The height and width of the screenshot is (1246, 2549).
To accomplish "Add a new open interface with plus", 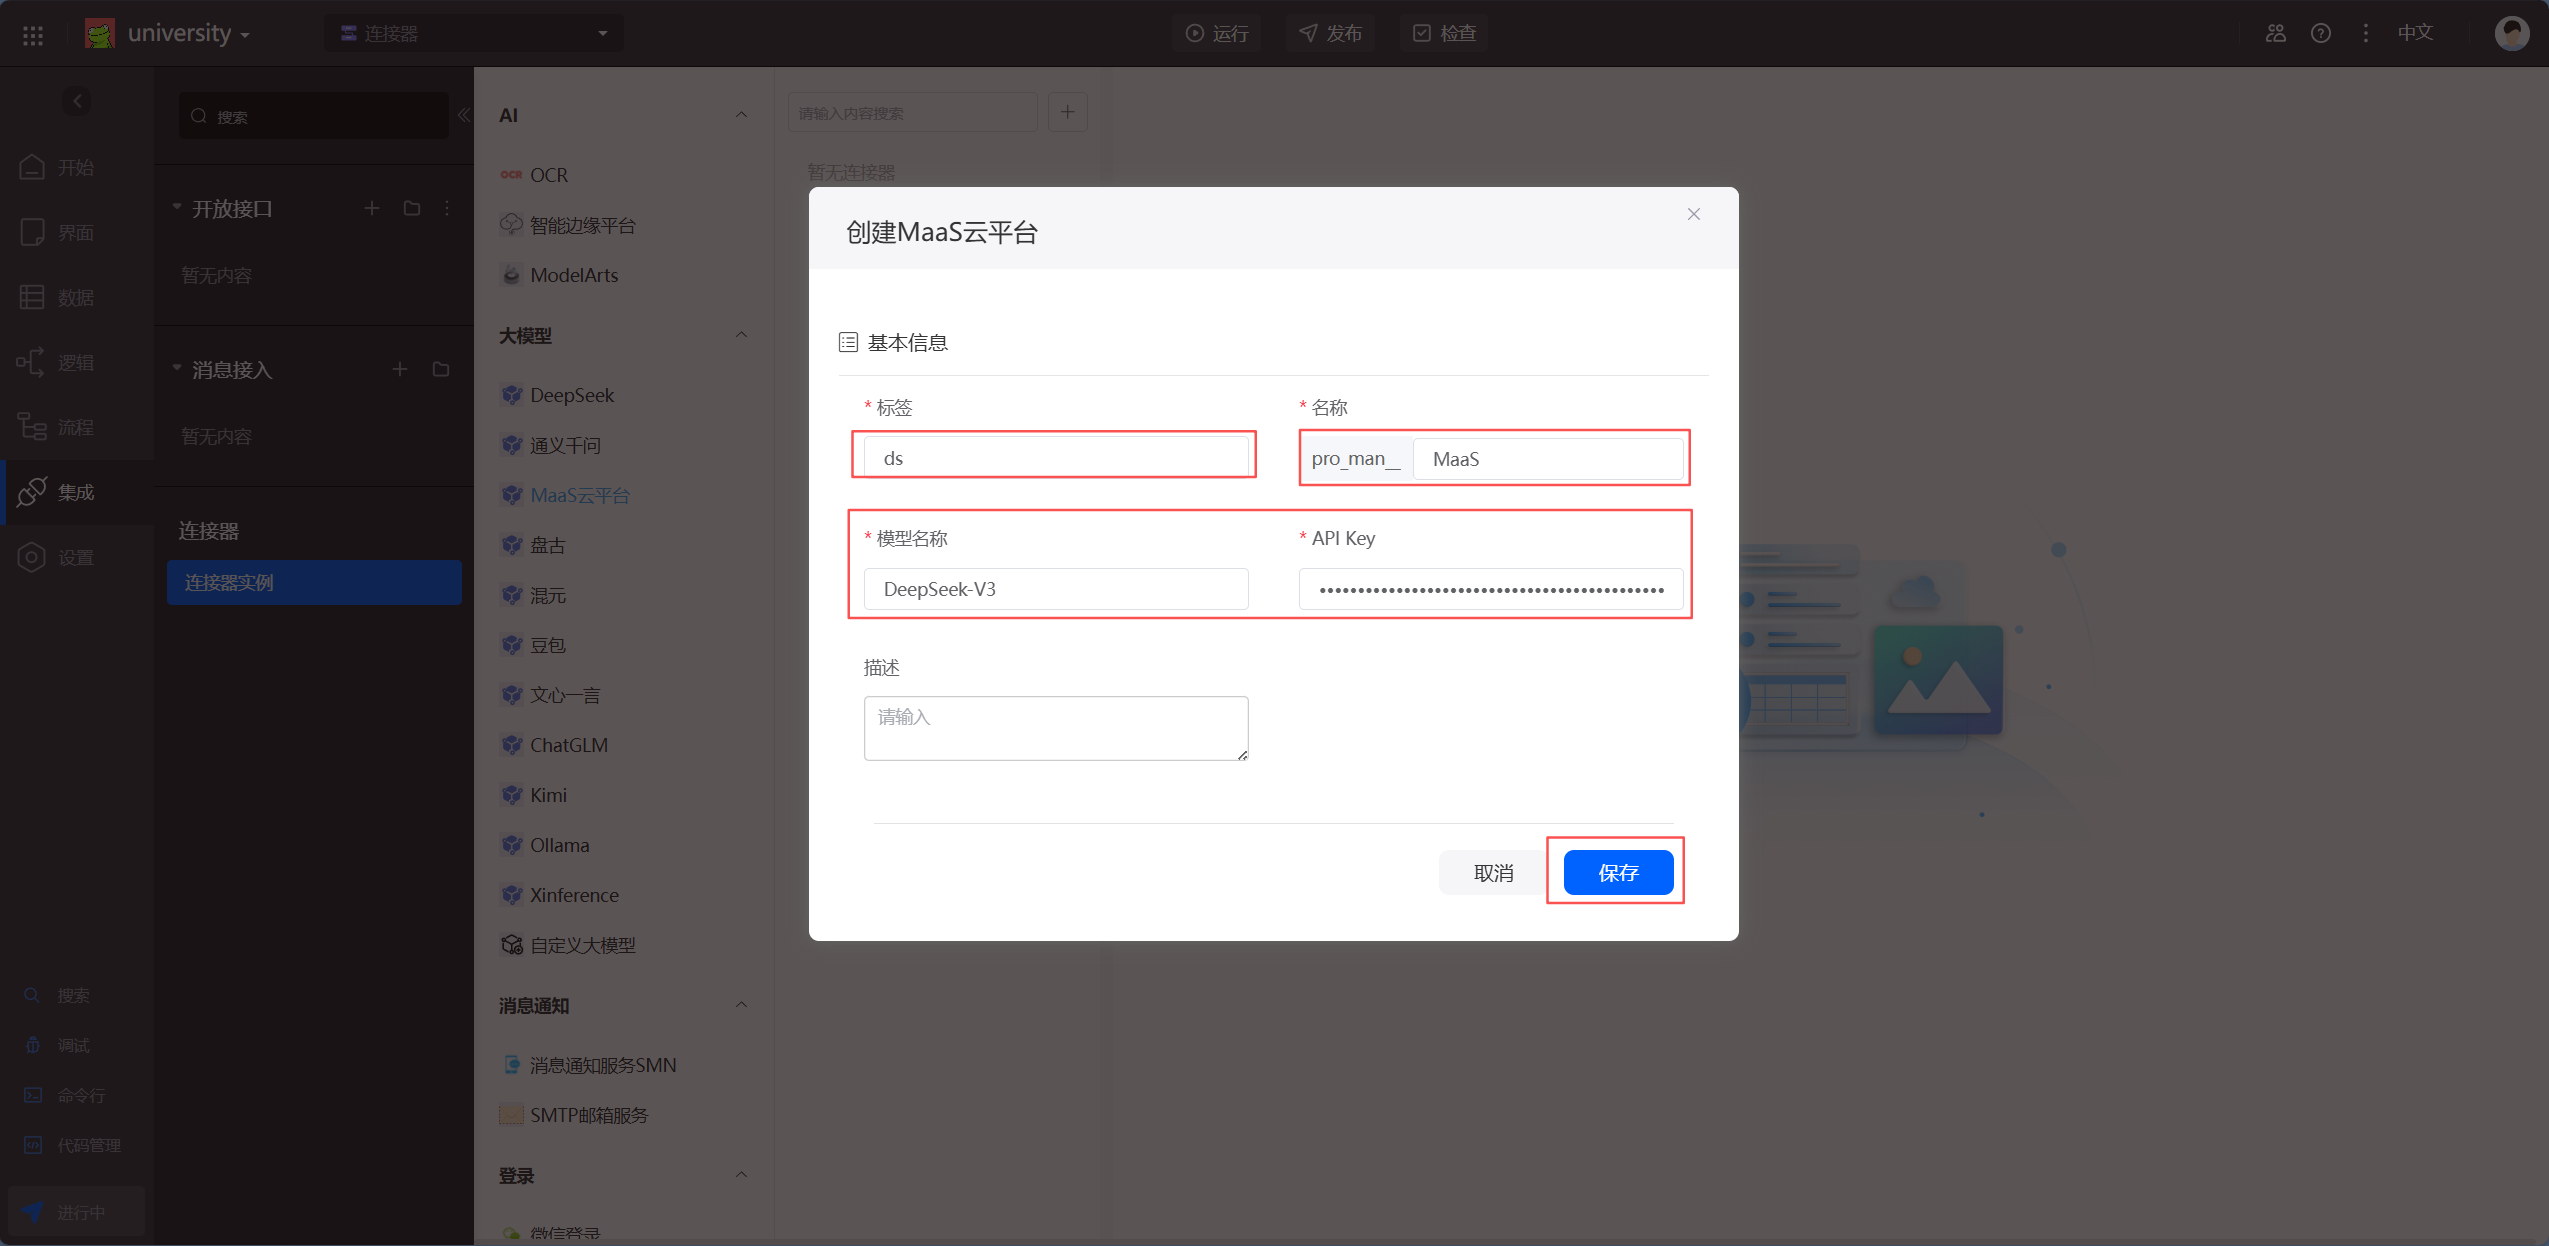I will coord(372,208).
